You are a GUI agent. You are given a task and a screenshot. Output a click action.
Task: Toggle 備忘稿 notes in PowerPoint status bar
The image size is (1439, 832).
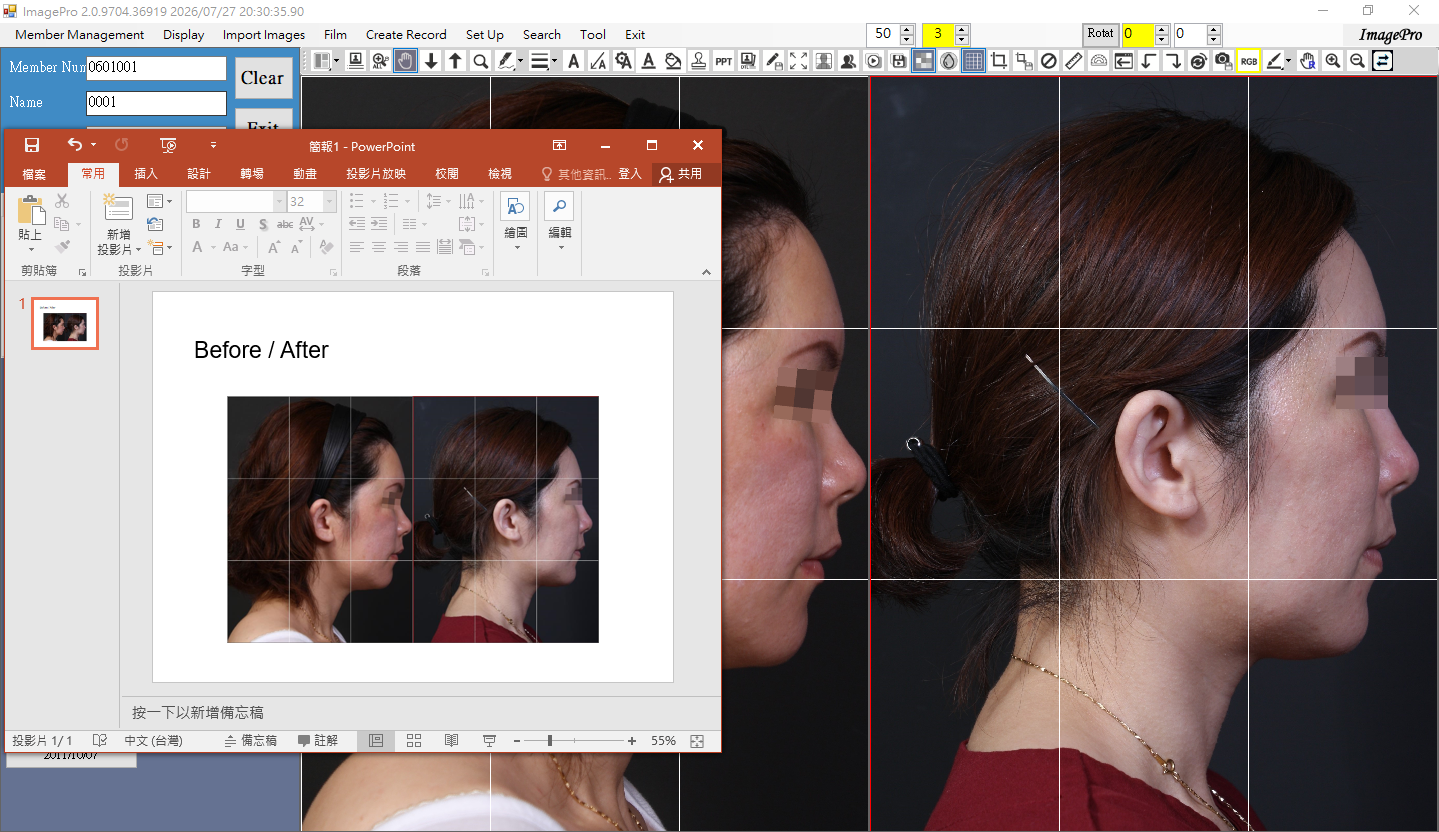coord(251,741)
